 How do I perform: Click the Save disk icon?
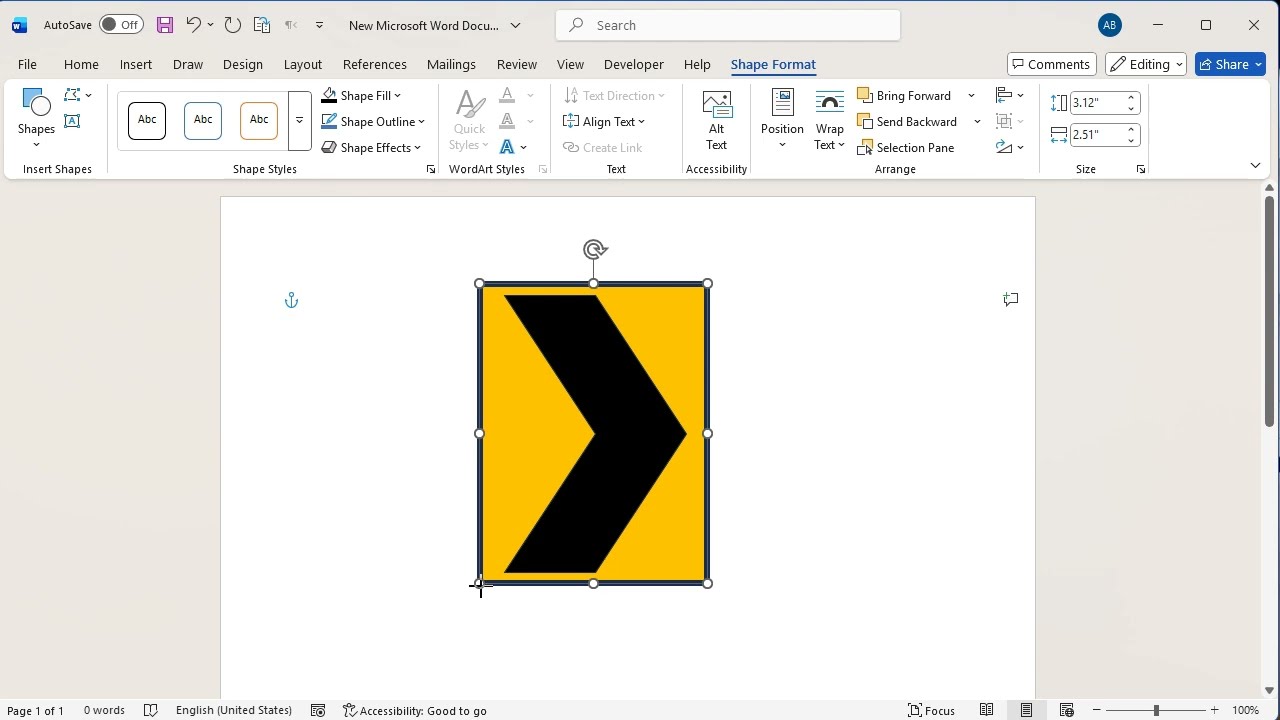tap(165, 25)
